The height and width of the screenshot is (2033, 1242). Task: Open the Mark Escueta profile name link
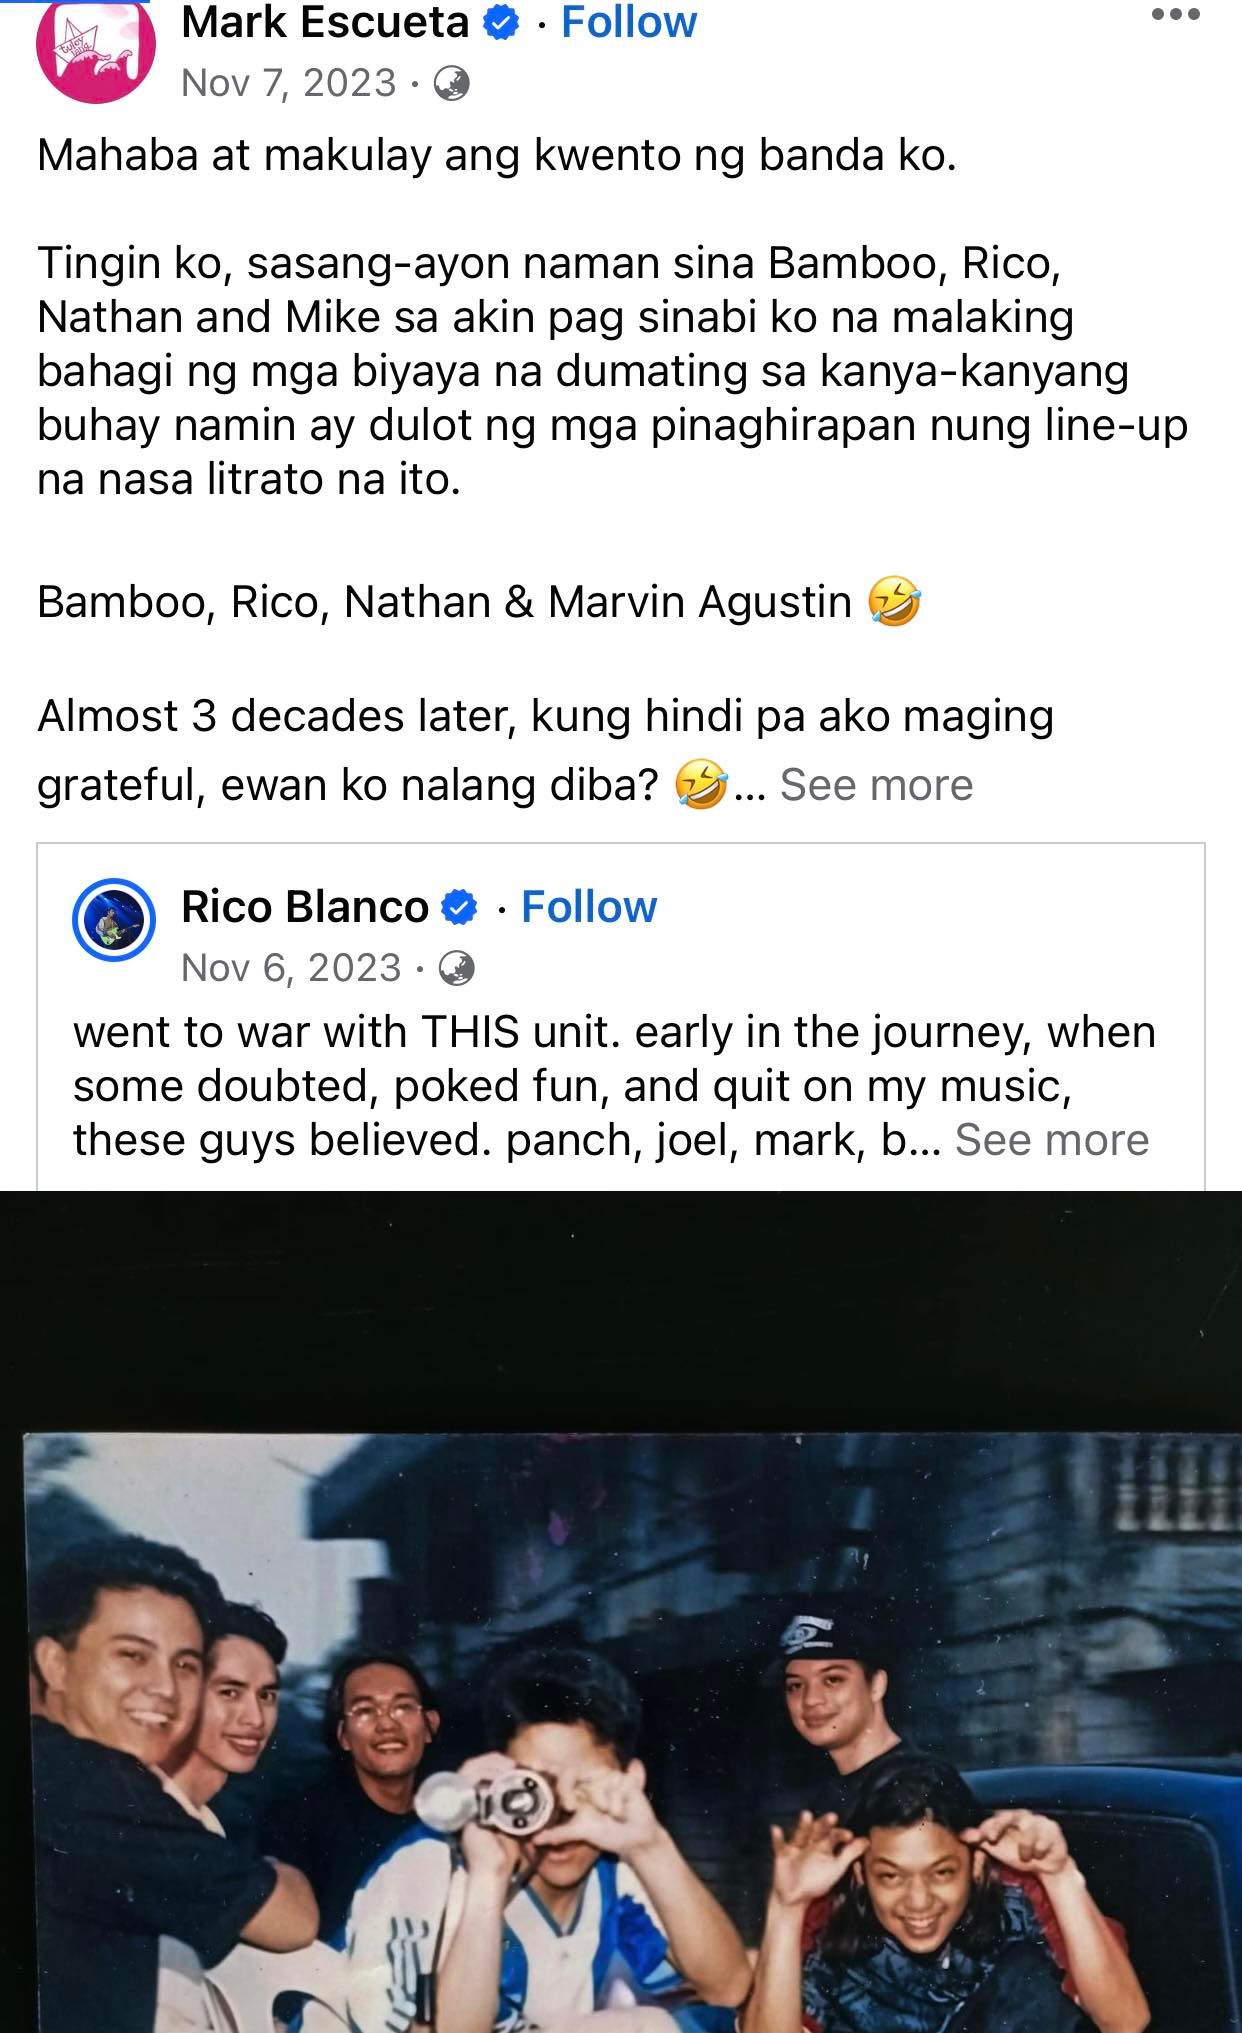click(x=325, y=22)
